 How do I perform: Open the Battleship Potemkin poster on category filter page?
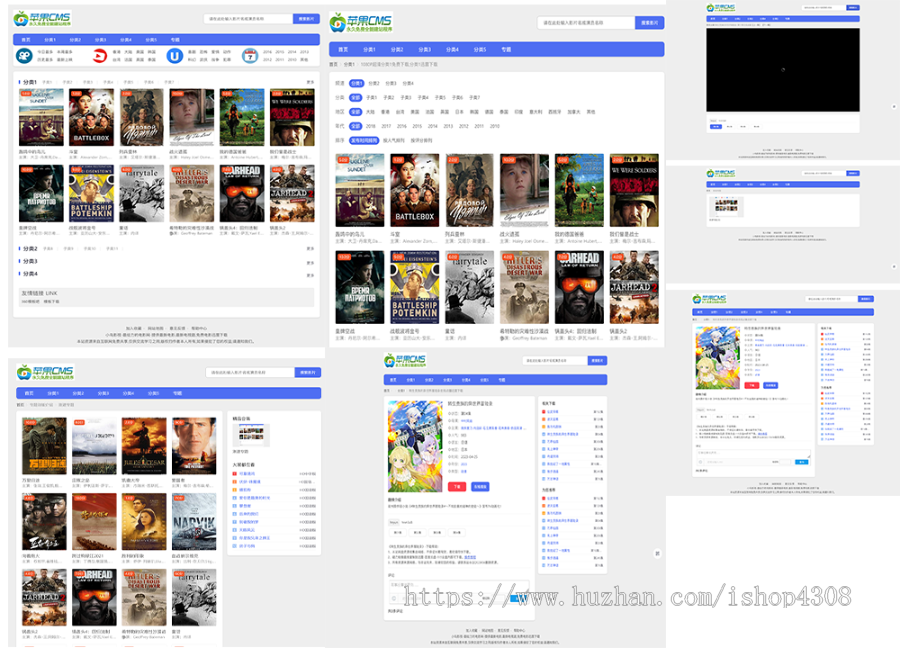pyautogui.click(x=414, y=287)
